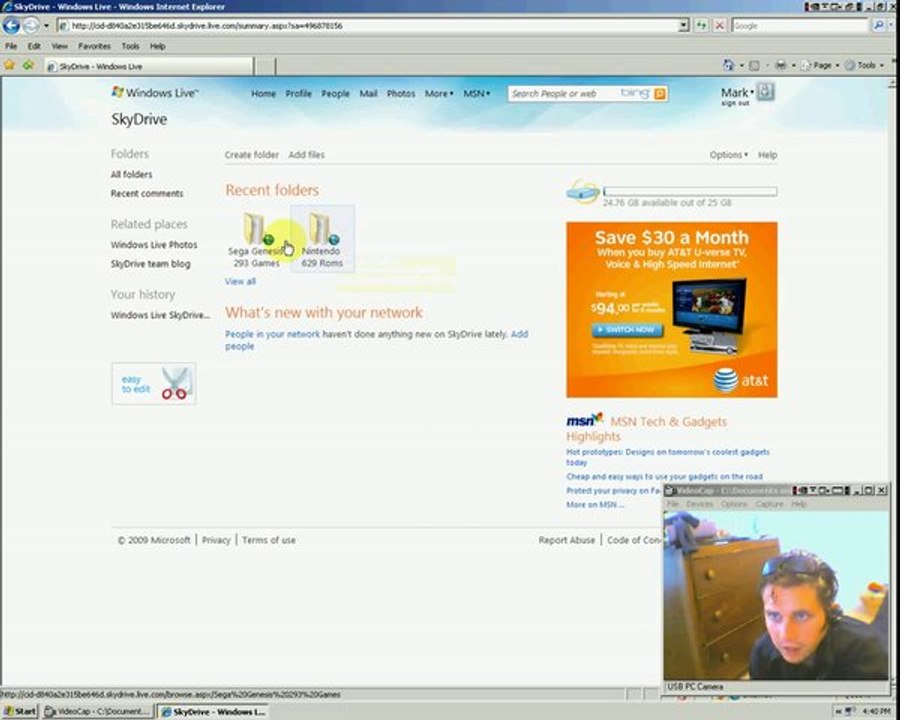This screenshot has width=900, height=720.
Task: Click the Stop loading X icon
Action: (719, 25)
